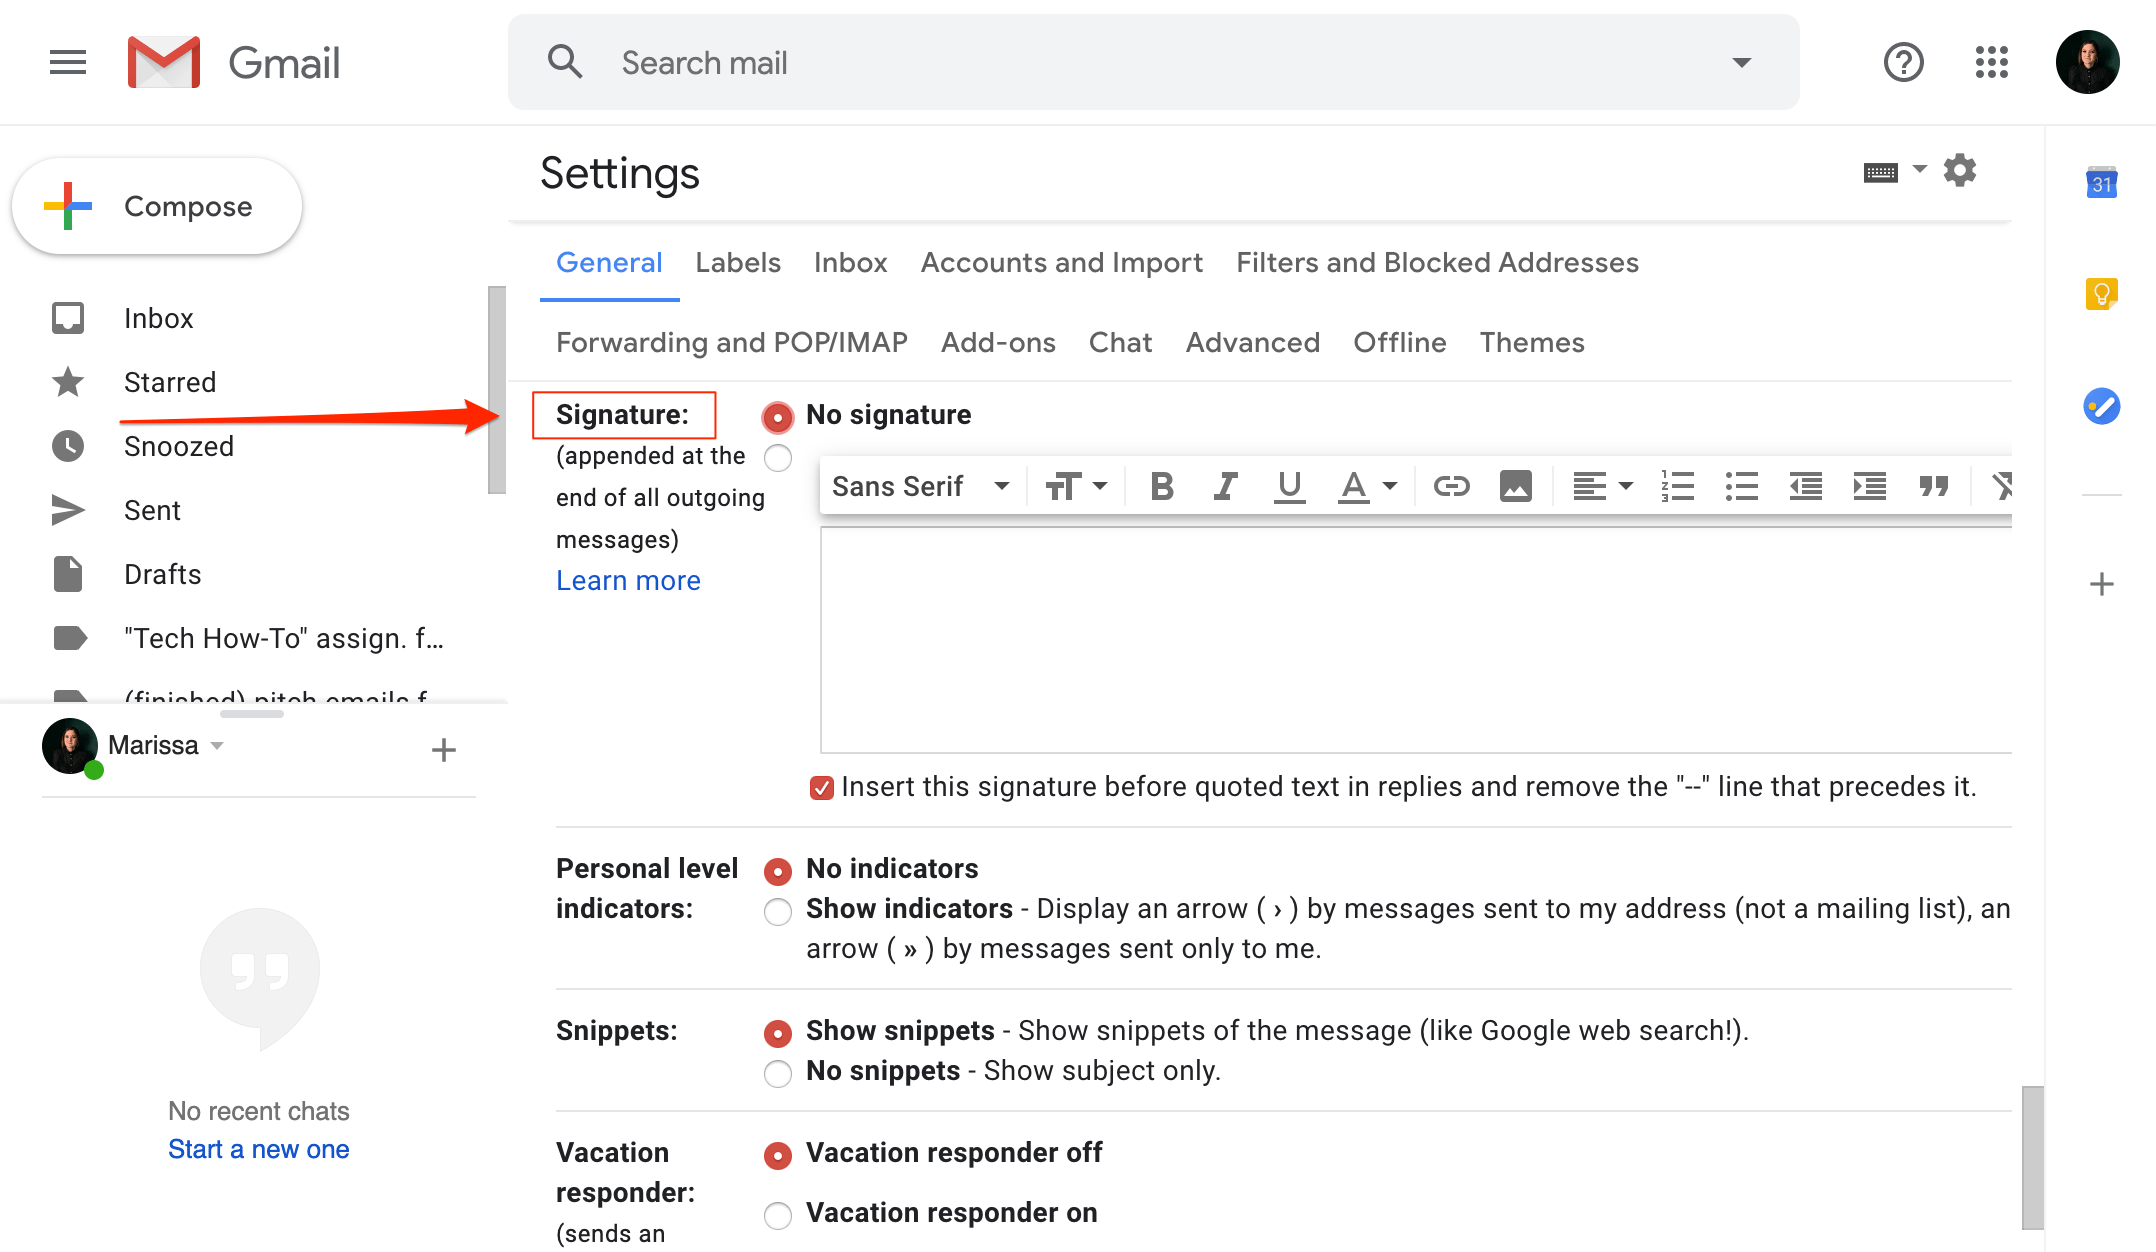The height and width of the screenshot is (1252, 2156).
Task: Click the Bold formatting icon
Action: click(1161, 487)
